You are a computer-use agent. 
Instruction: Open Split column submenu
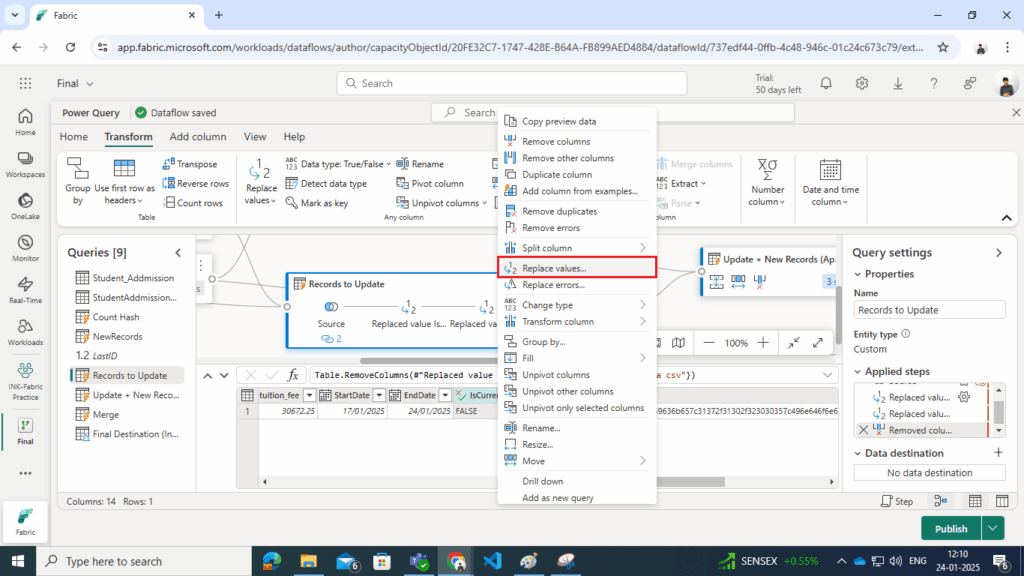coord(577,248)
